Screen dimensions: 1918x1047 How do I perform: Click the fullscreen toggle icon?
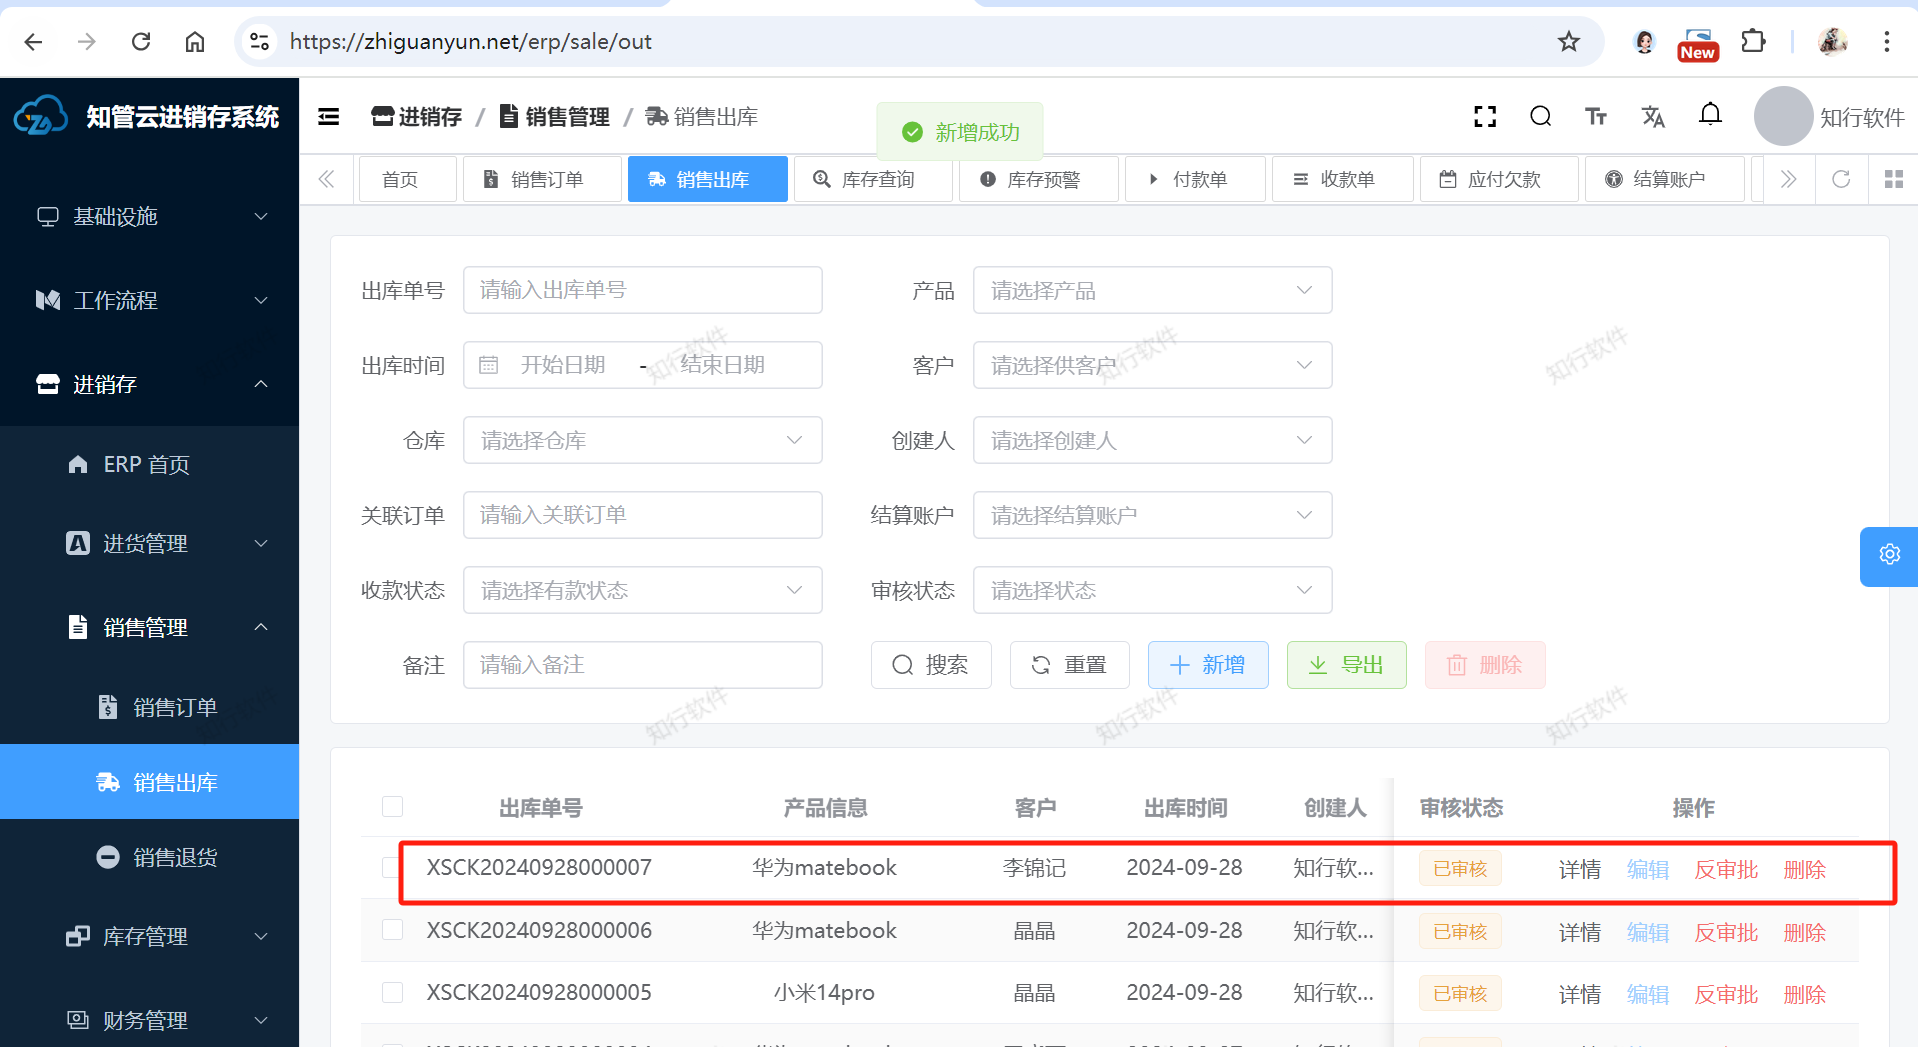click(x=1485, y=117)
